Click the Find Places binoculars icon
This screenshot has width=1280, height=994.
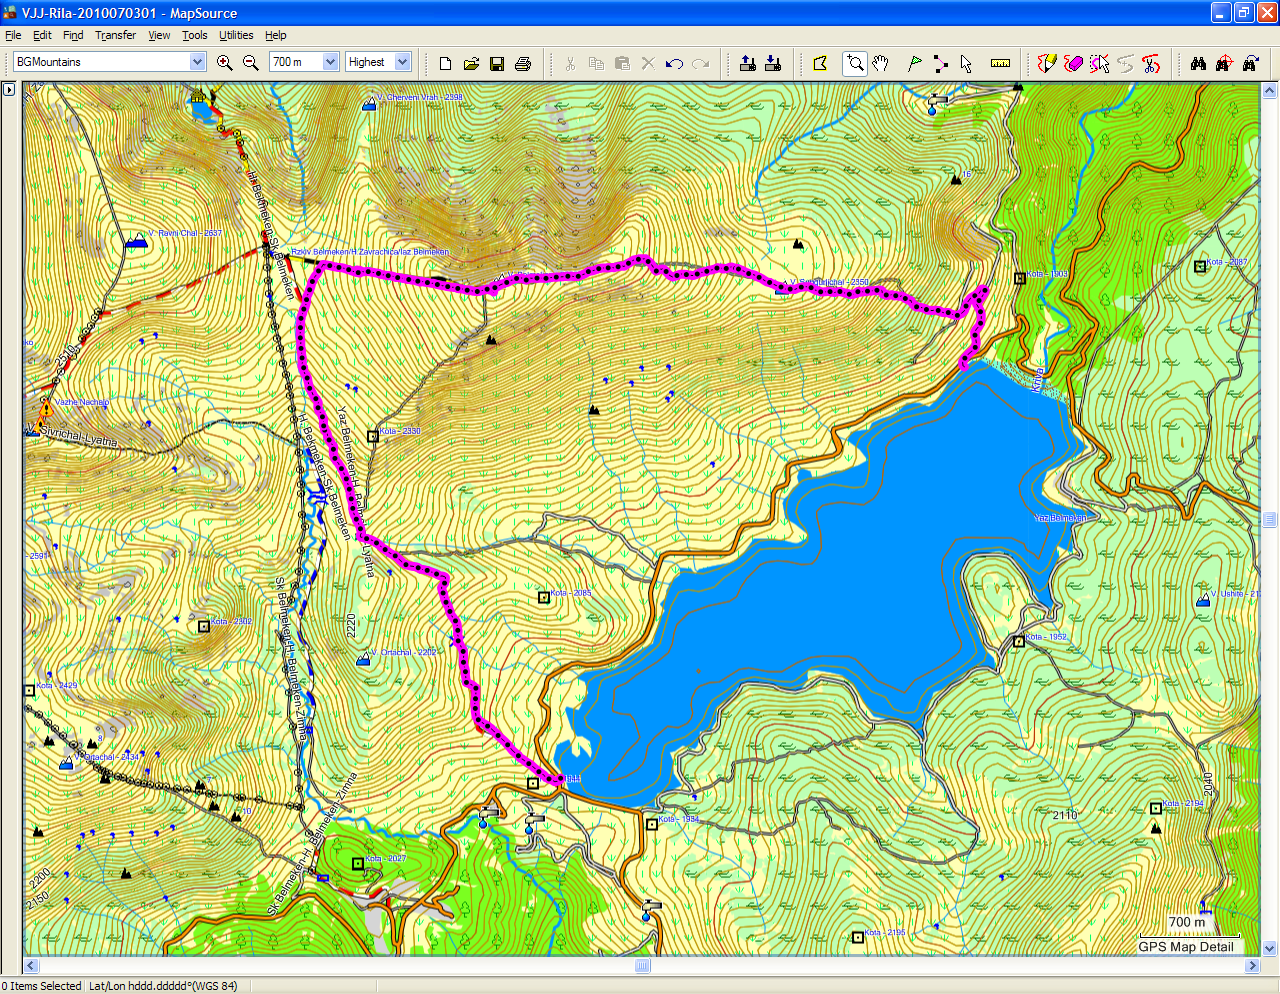tap(1198, 63)
